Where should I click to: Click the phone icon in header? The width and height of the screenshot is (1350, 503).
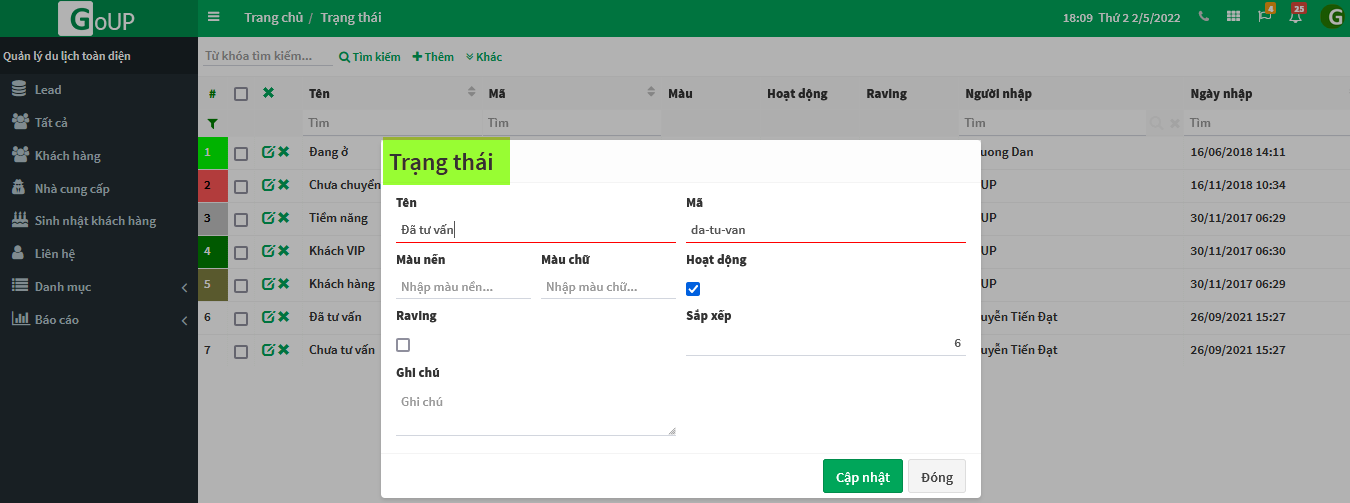coord(1204,17)
